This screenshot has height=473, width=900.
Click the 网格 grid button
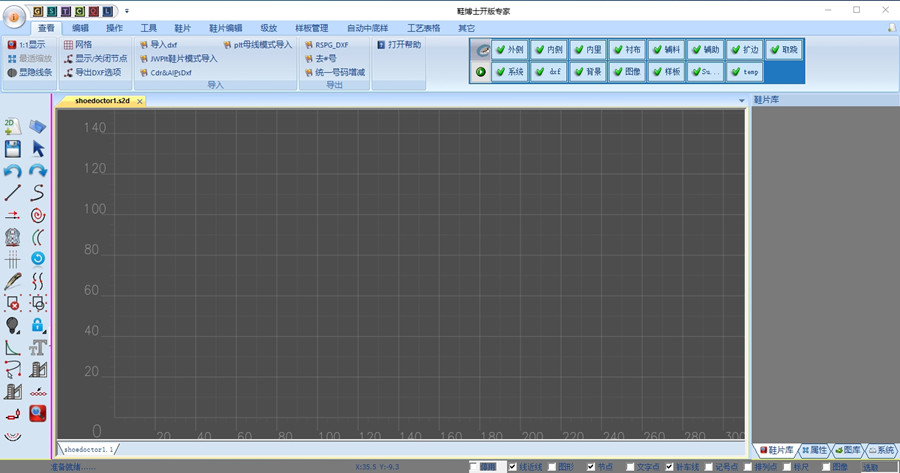coord(78,44)
